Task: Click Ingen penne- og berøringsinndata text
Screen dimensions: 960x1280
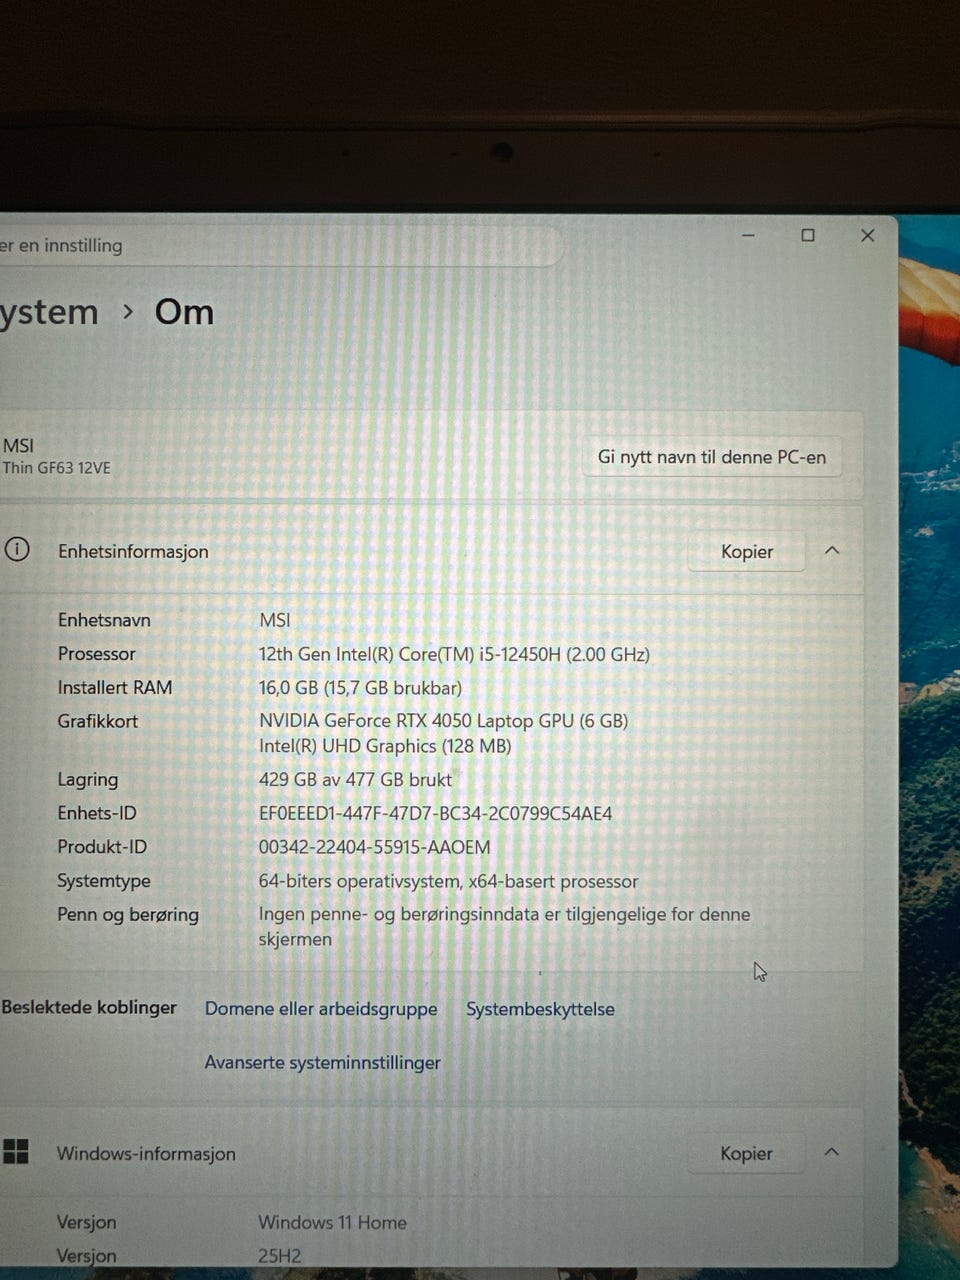Action: coord(504,926)
